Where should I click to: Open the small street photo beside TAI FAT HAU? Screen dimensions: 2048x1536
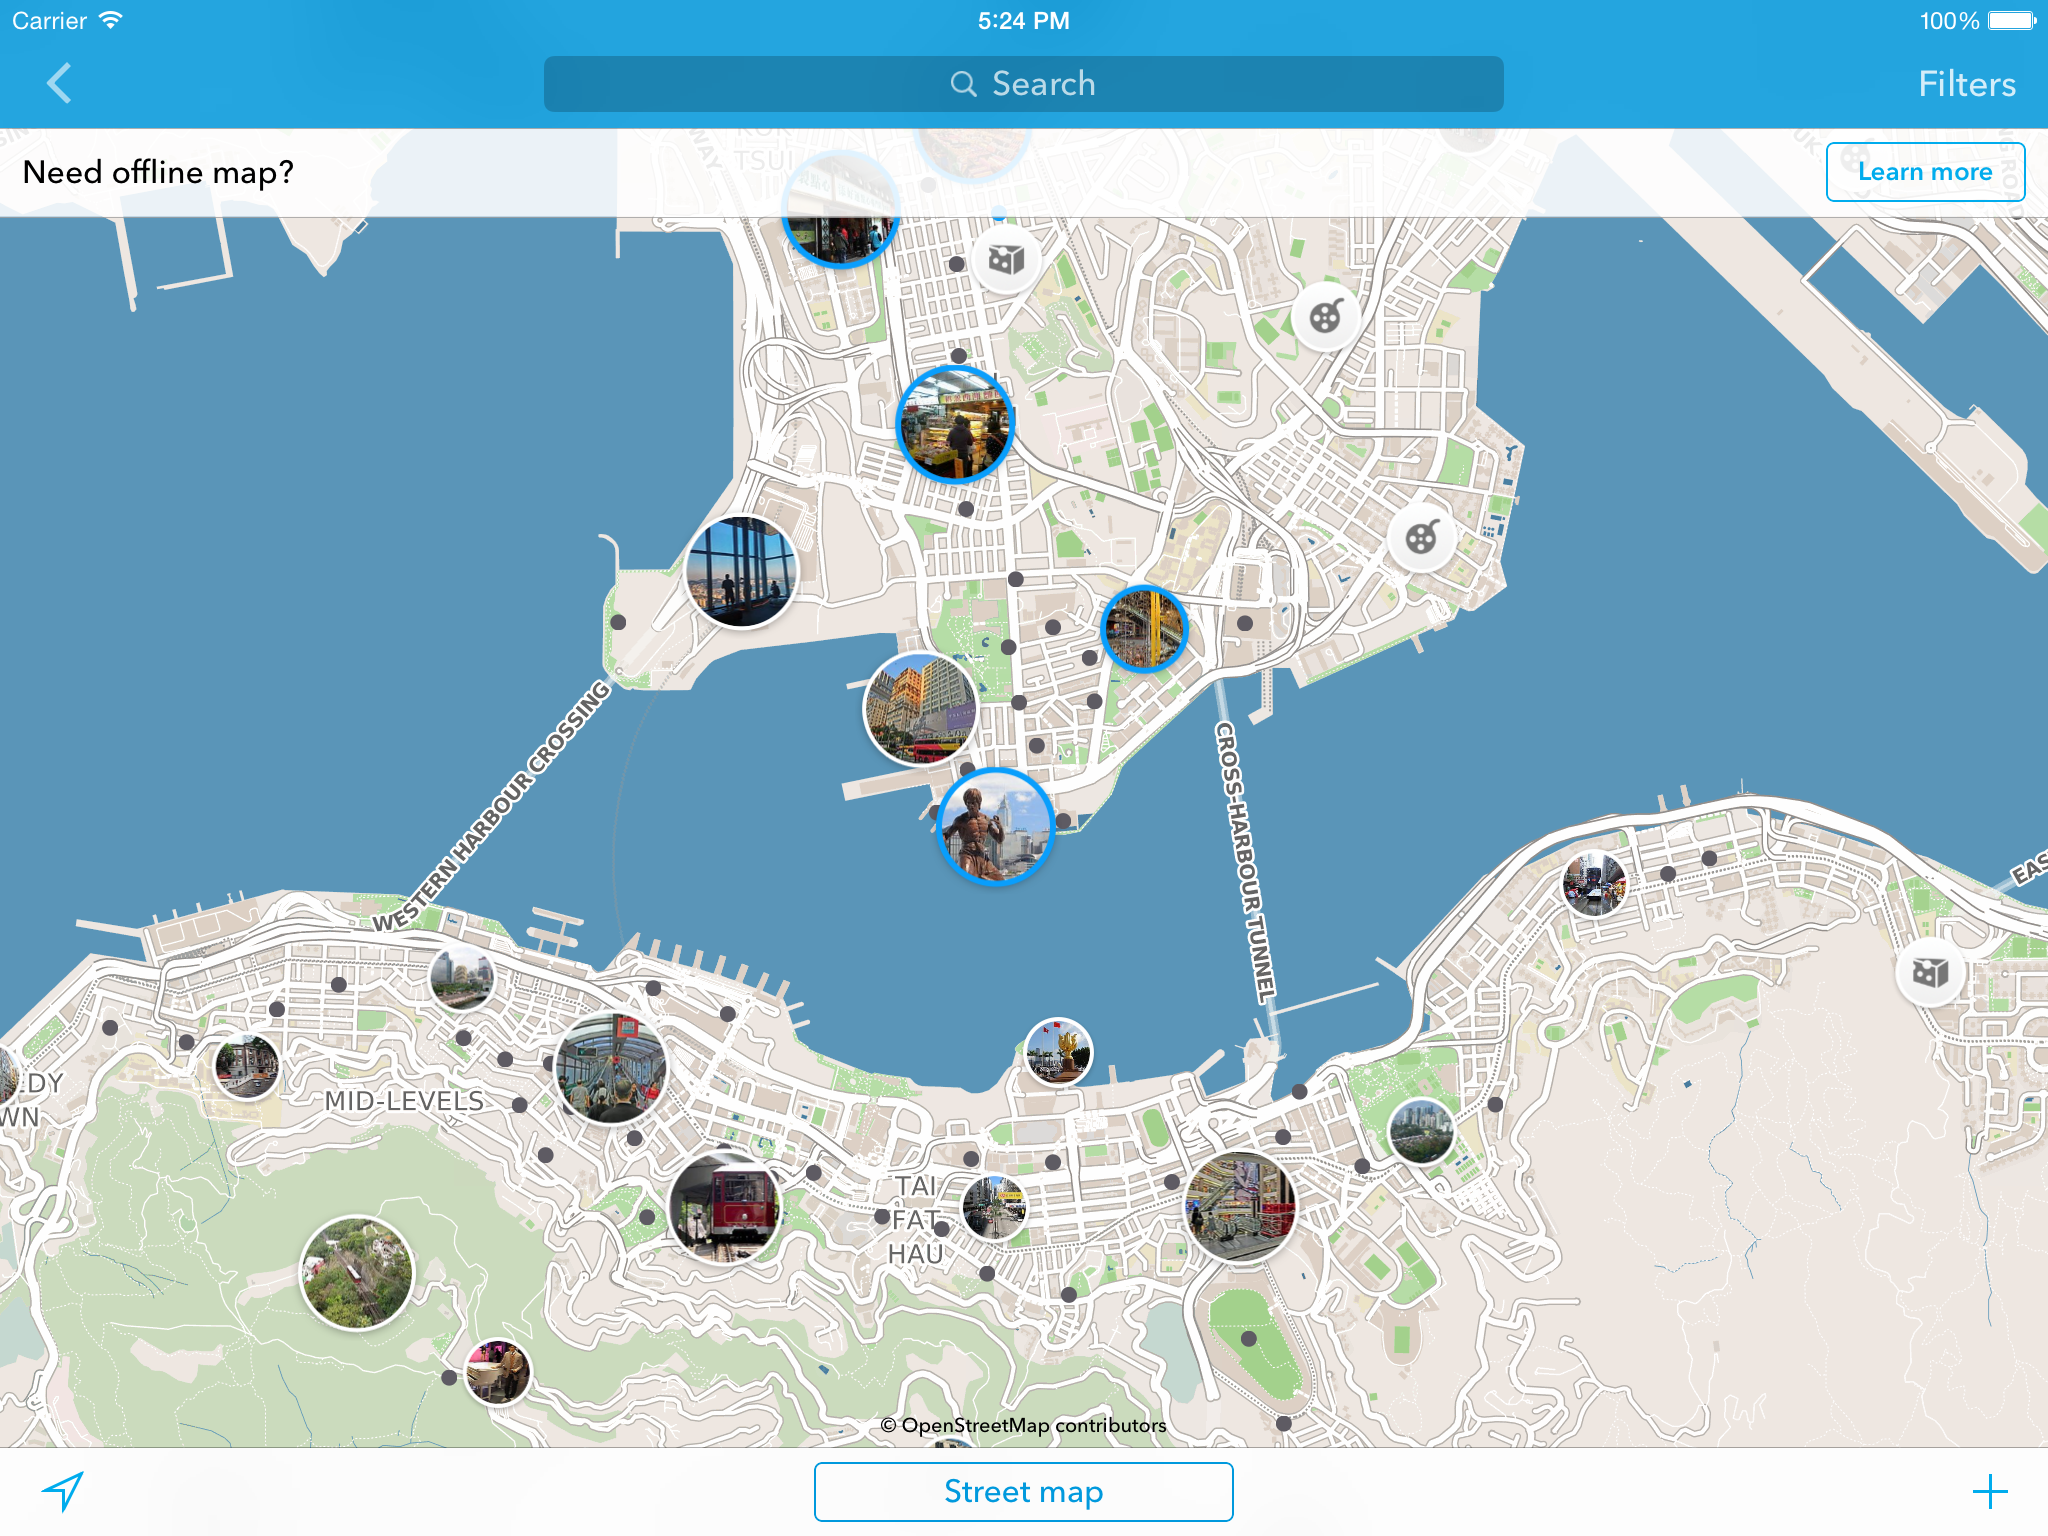(994, 1207)
